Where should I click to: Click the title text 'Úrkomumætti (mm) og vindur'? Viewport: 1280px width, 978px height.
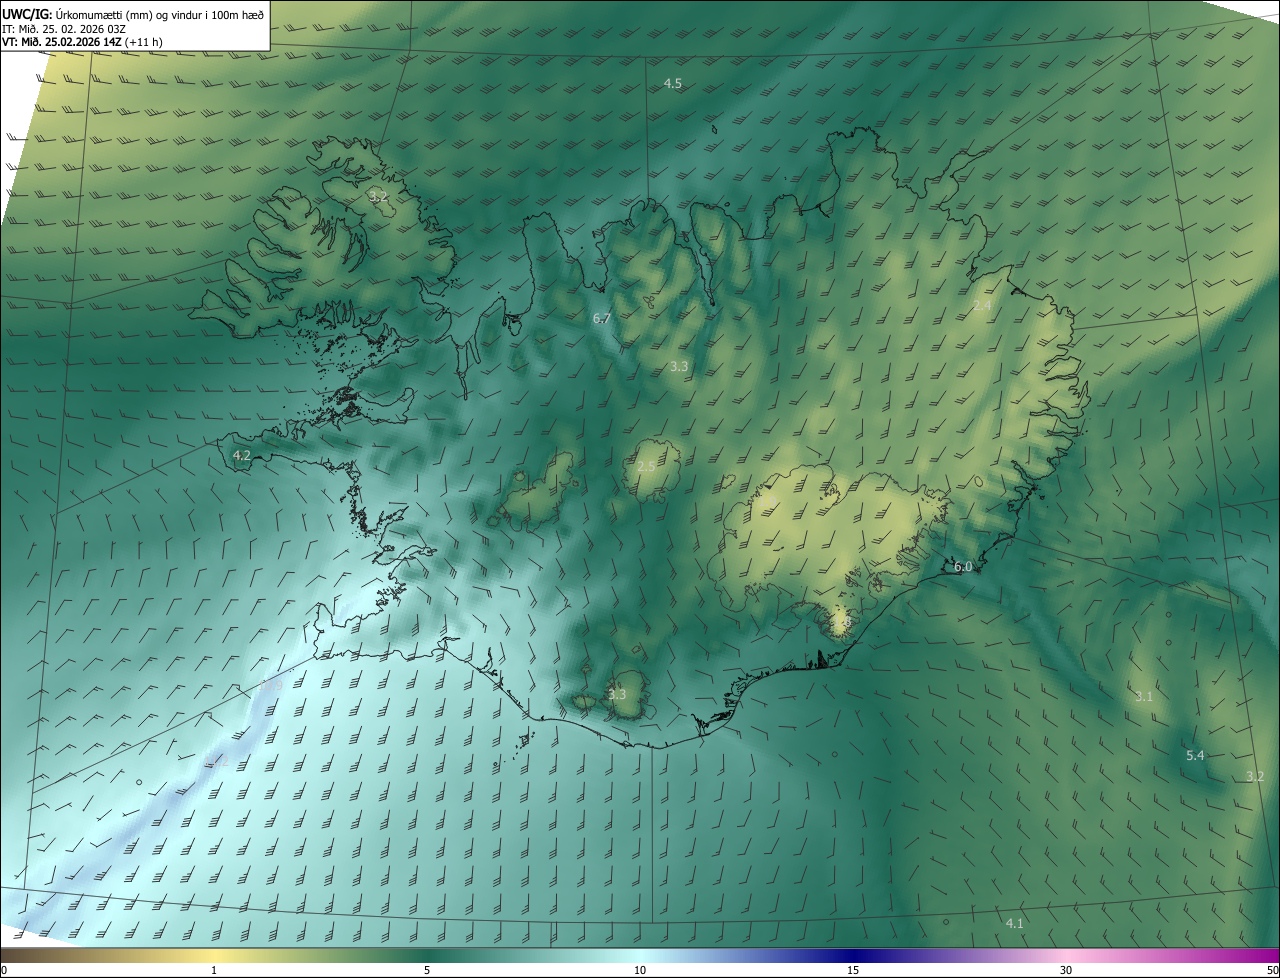click(x=130, y=14)
